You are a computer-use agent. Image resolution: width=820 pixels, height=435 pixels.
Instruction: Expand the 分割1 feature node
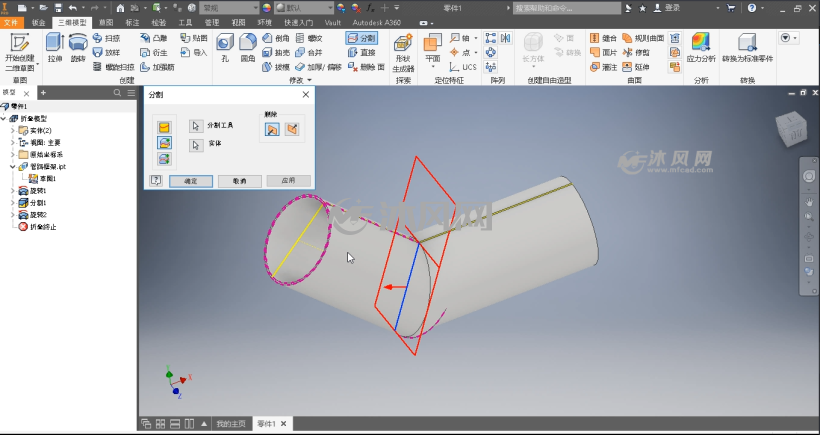13,202
